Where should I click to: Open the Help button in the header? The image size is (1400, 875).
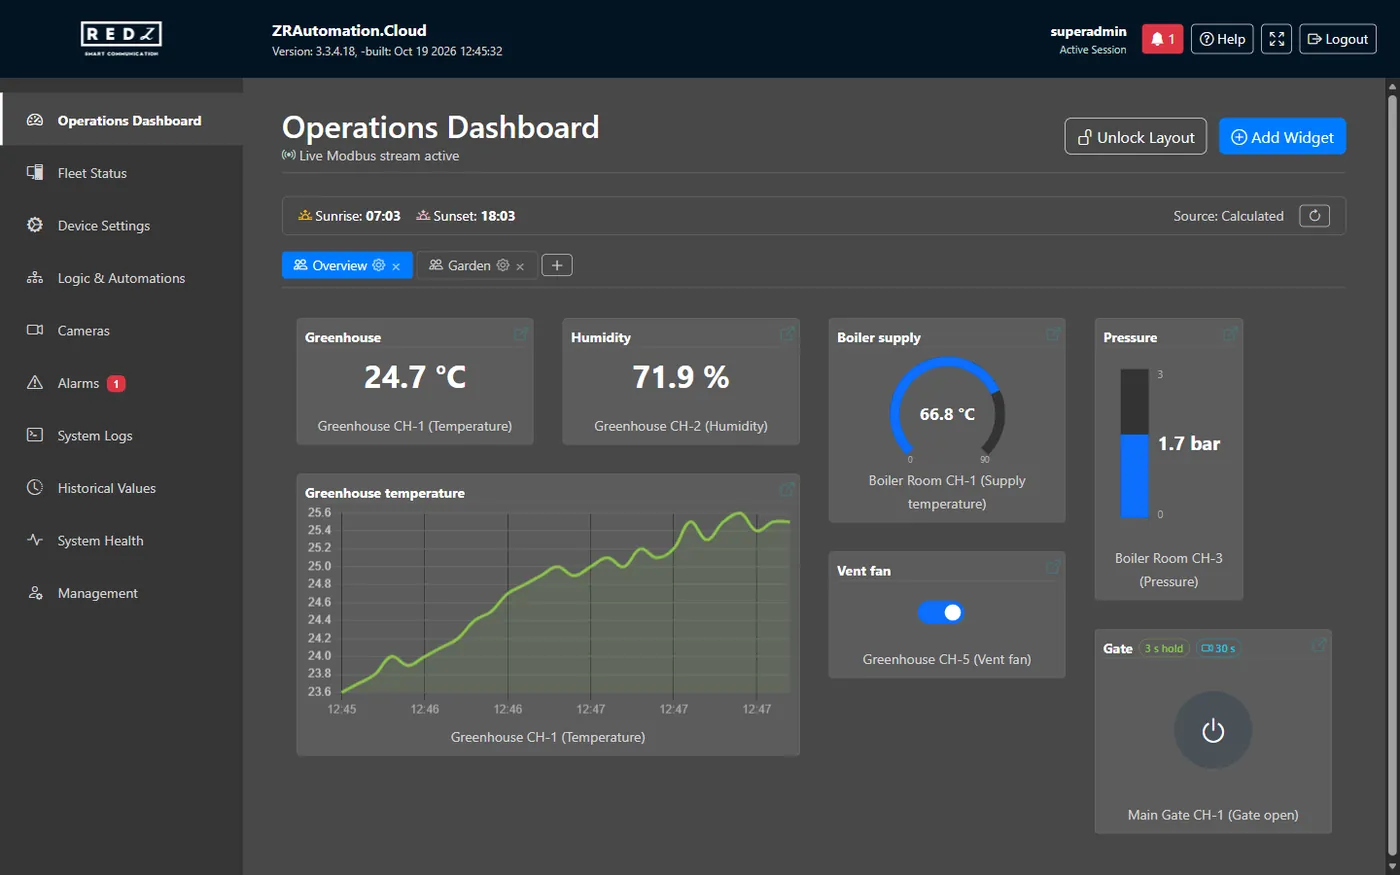[x=1222, y=39]
